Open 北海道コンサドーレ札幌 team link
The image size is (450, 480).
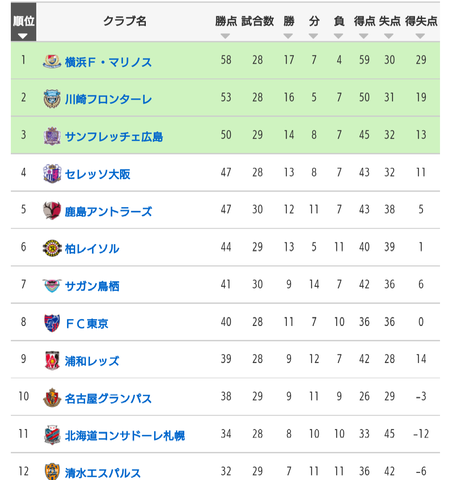pyautogui.click(x=125, y=436)
